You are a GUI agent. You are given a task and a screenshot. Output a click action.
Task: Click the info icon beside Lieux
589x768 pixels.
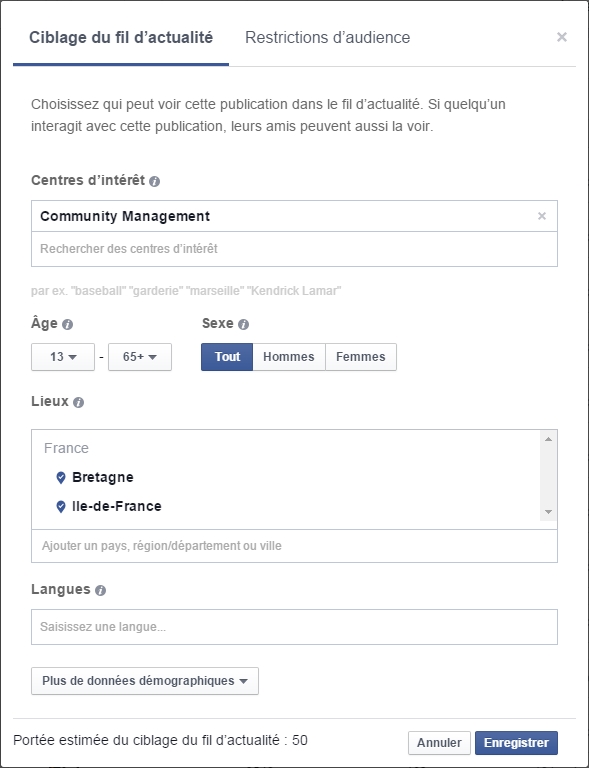point(78,403)
